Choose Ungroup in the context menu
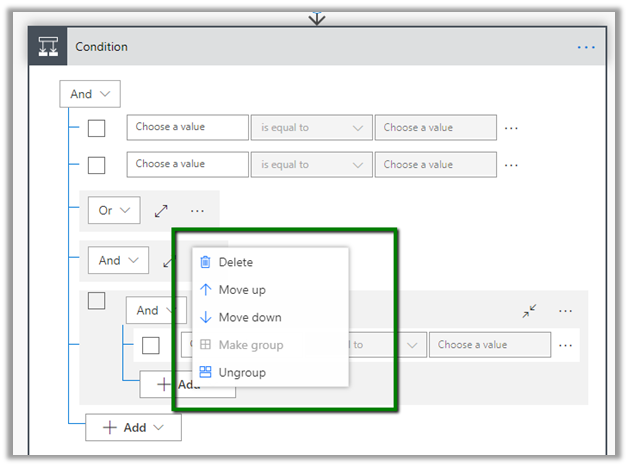 (x=242, y=372)
